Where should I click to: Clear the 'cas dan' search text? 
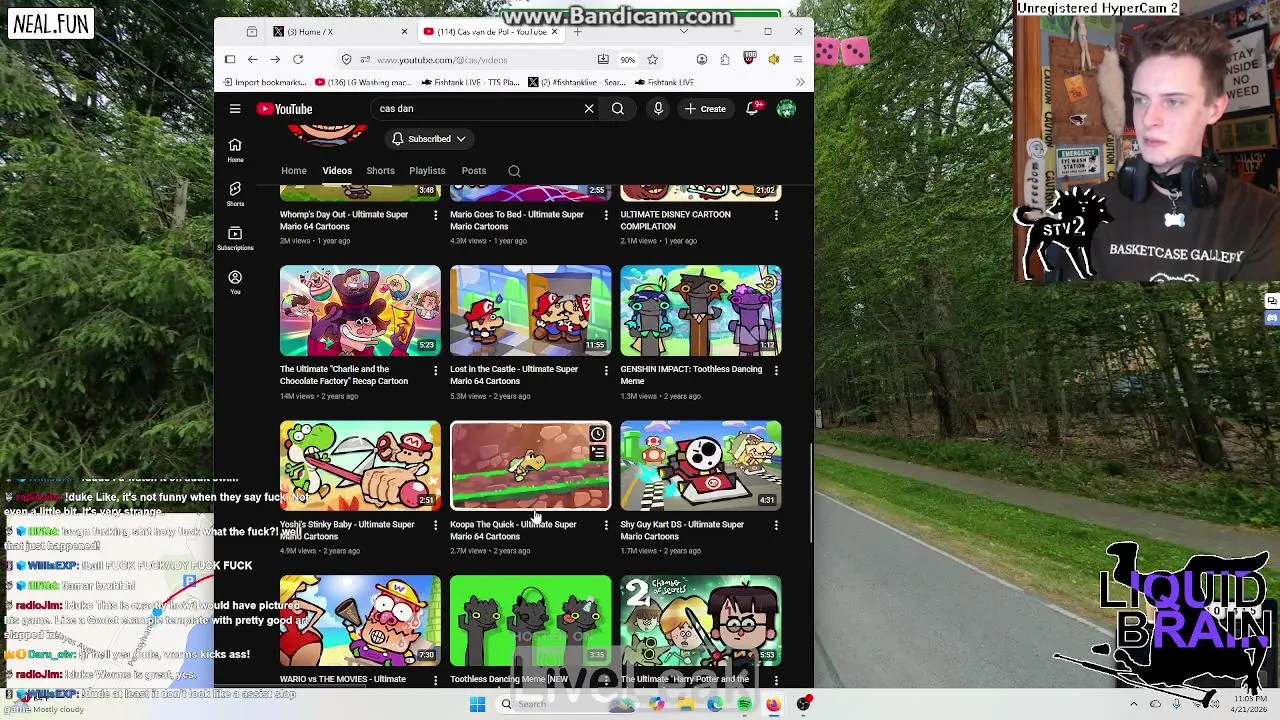pyautogui.click(x=589, y=109)
